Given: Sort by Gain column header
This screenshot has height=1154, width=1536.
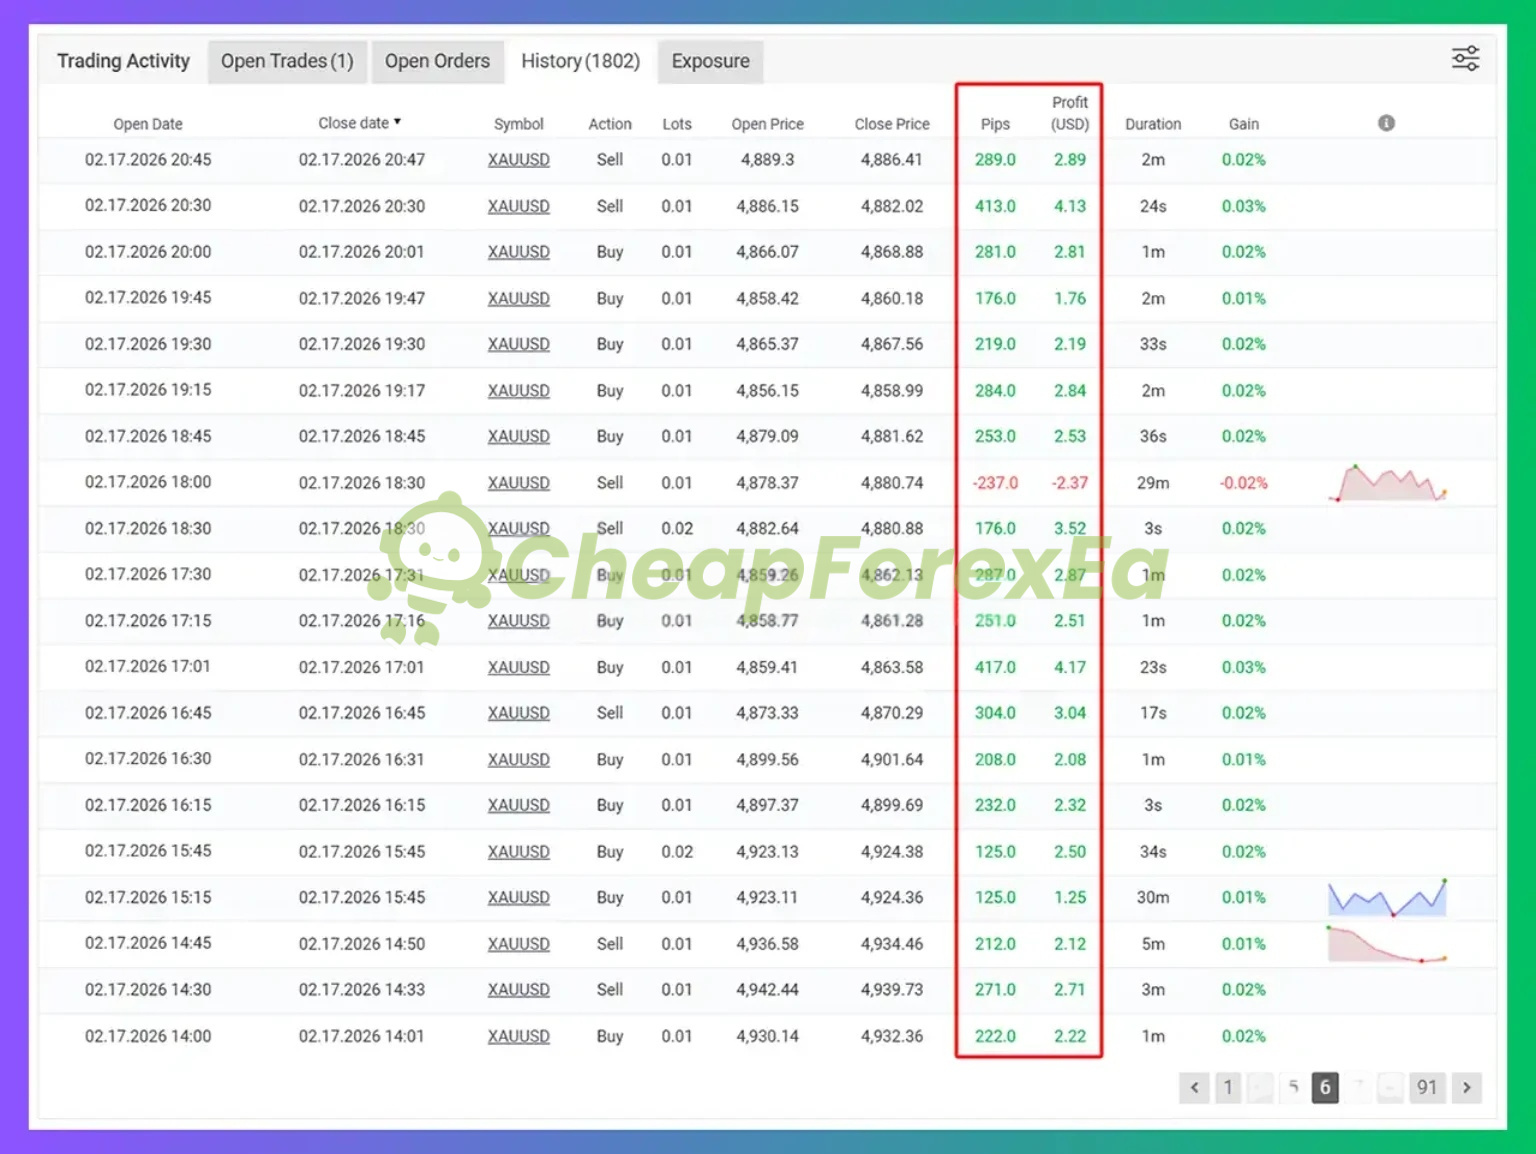Looking at the screenshot, I should tap(1243, 124).
